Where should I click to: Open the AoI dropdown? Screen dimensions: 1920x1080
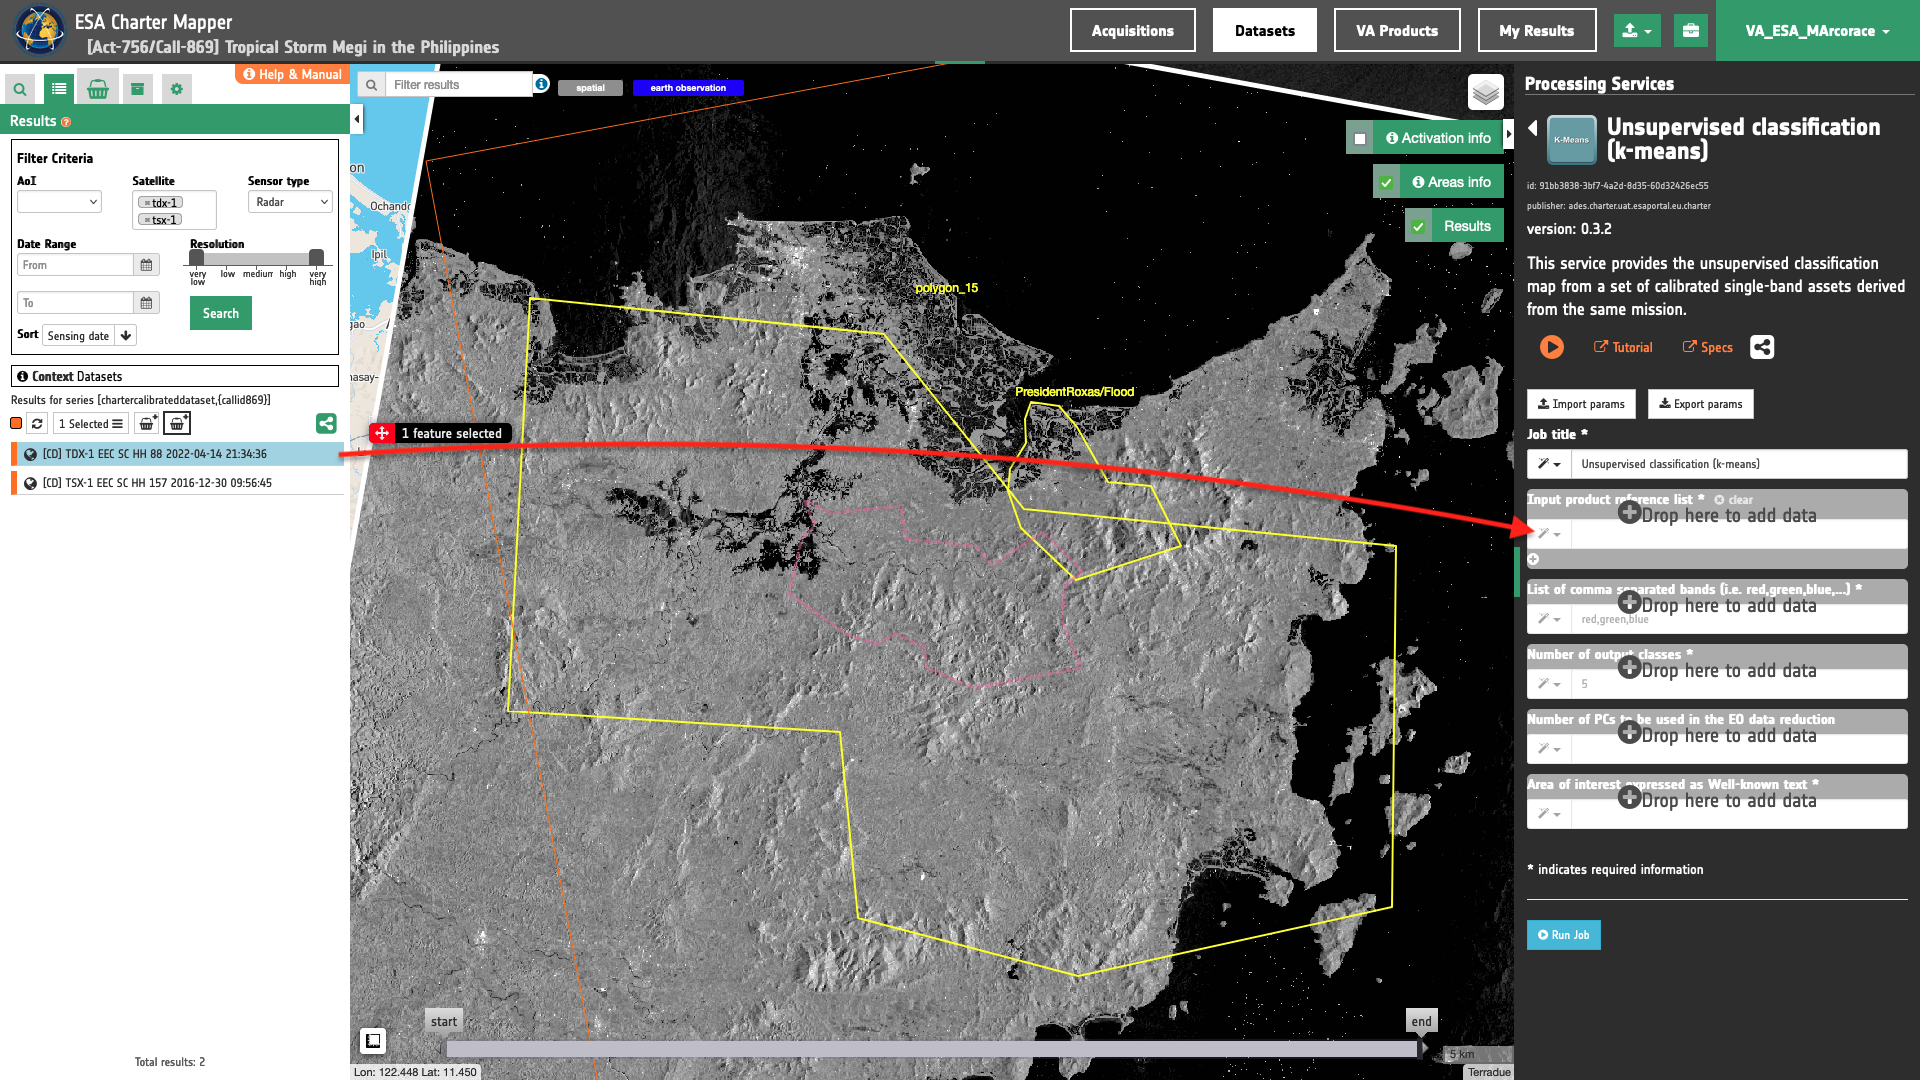[x=59, y=202]
